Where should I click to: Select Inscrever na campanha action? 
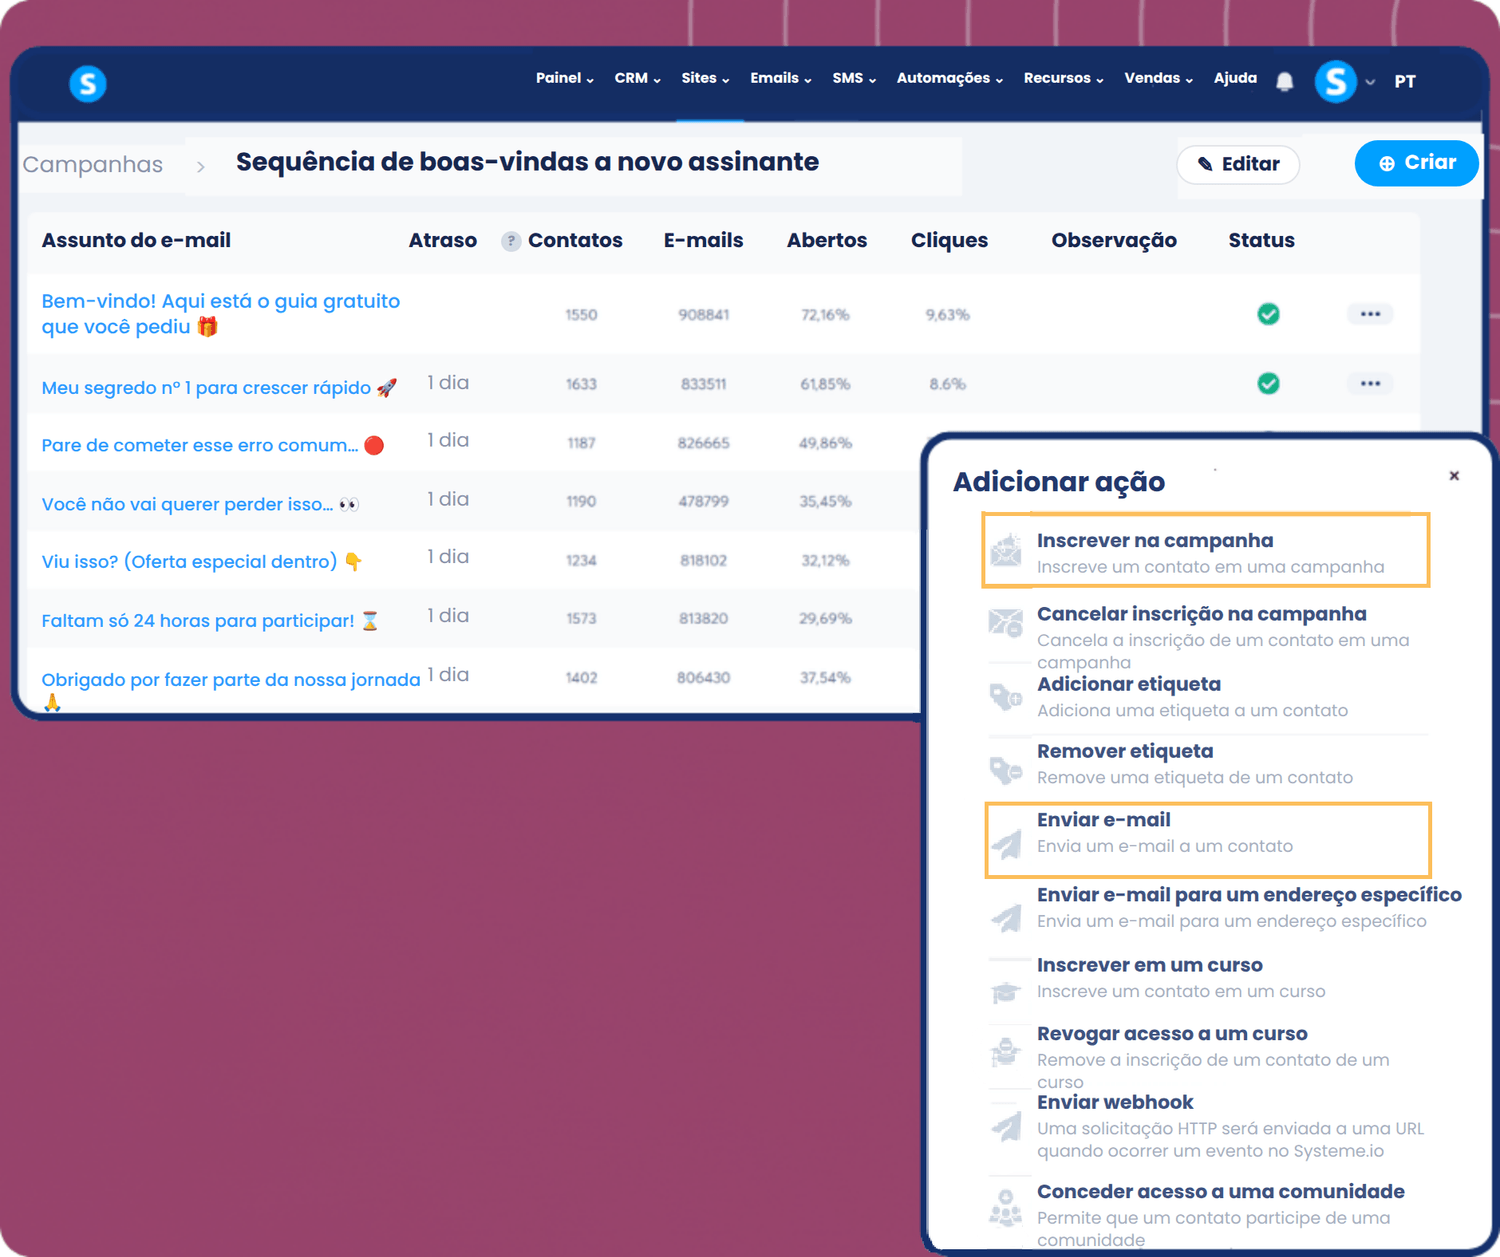tap(1206, 550)
